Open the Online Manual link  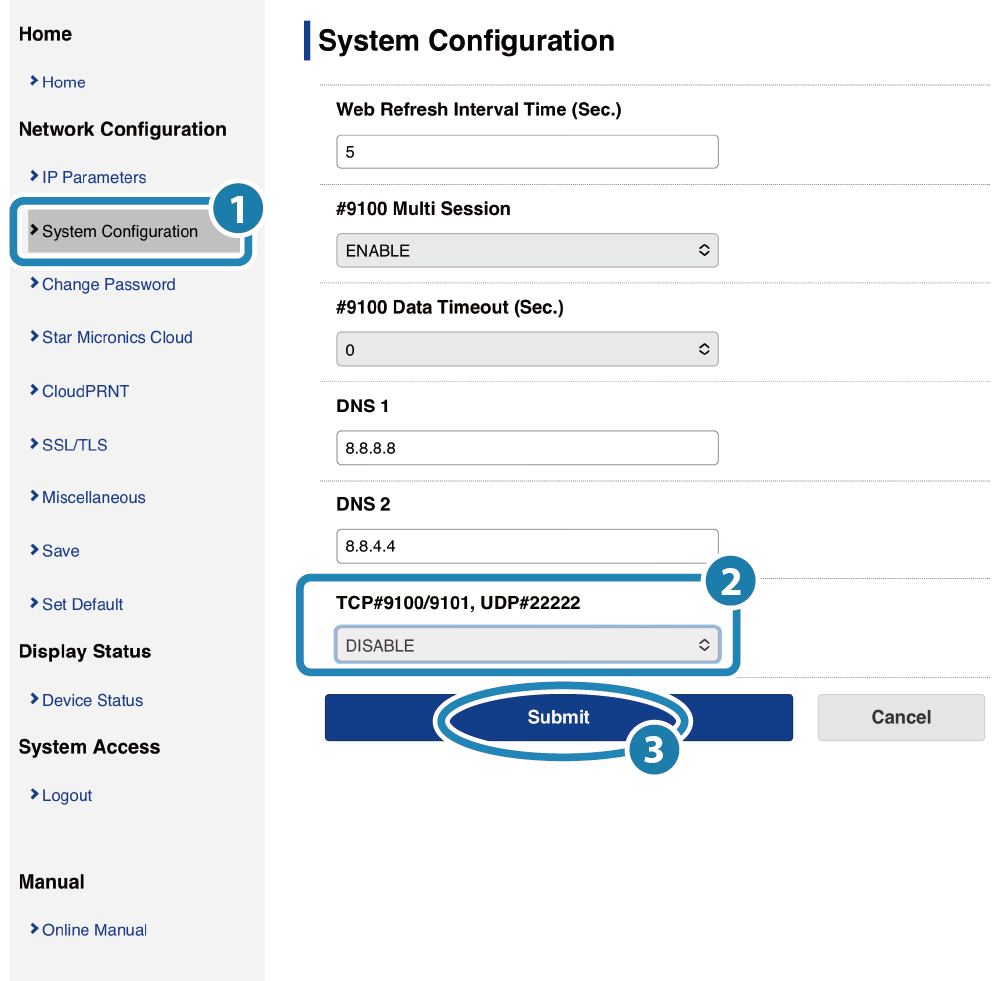[94, 930]
